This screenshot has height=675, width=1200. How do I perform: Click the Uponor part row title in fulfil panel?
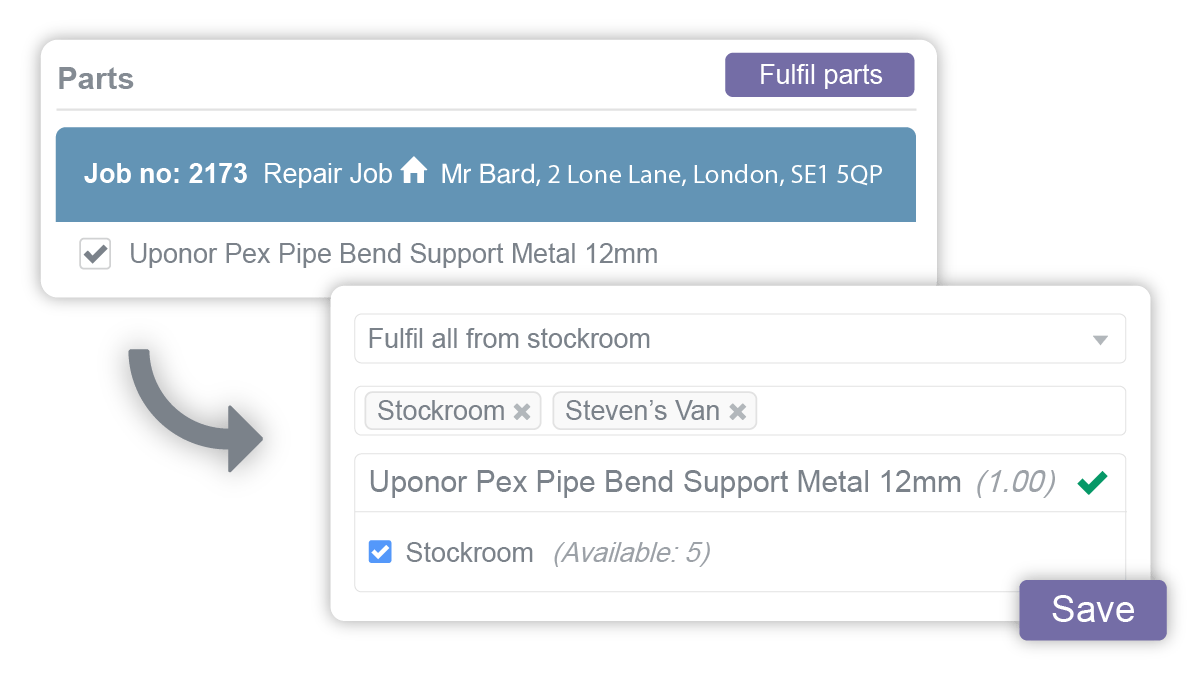[664, 482]
